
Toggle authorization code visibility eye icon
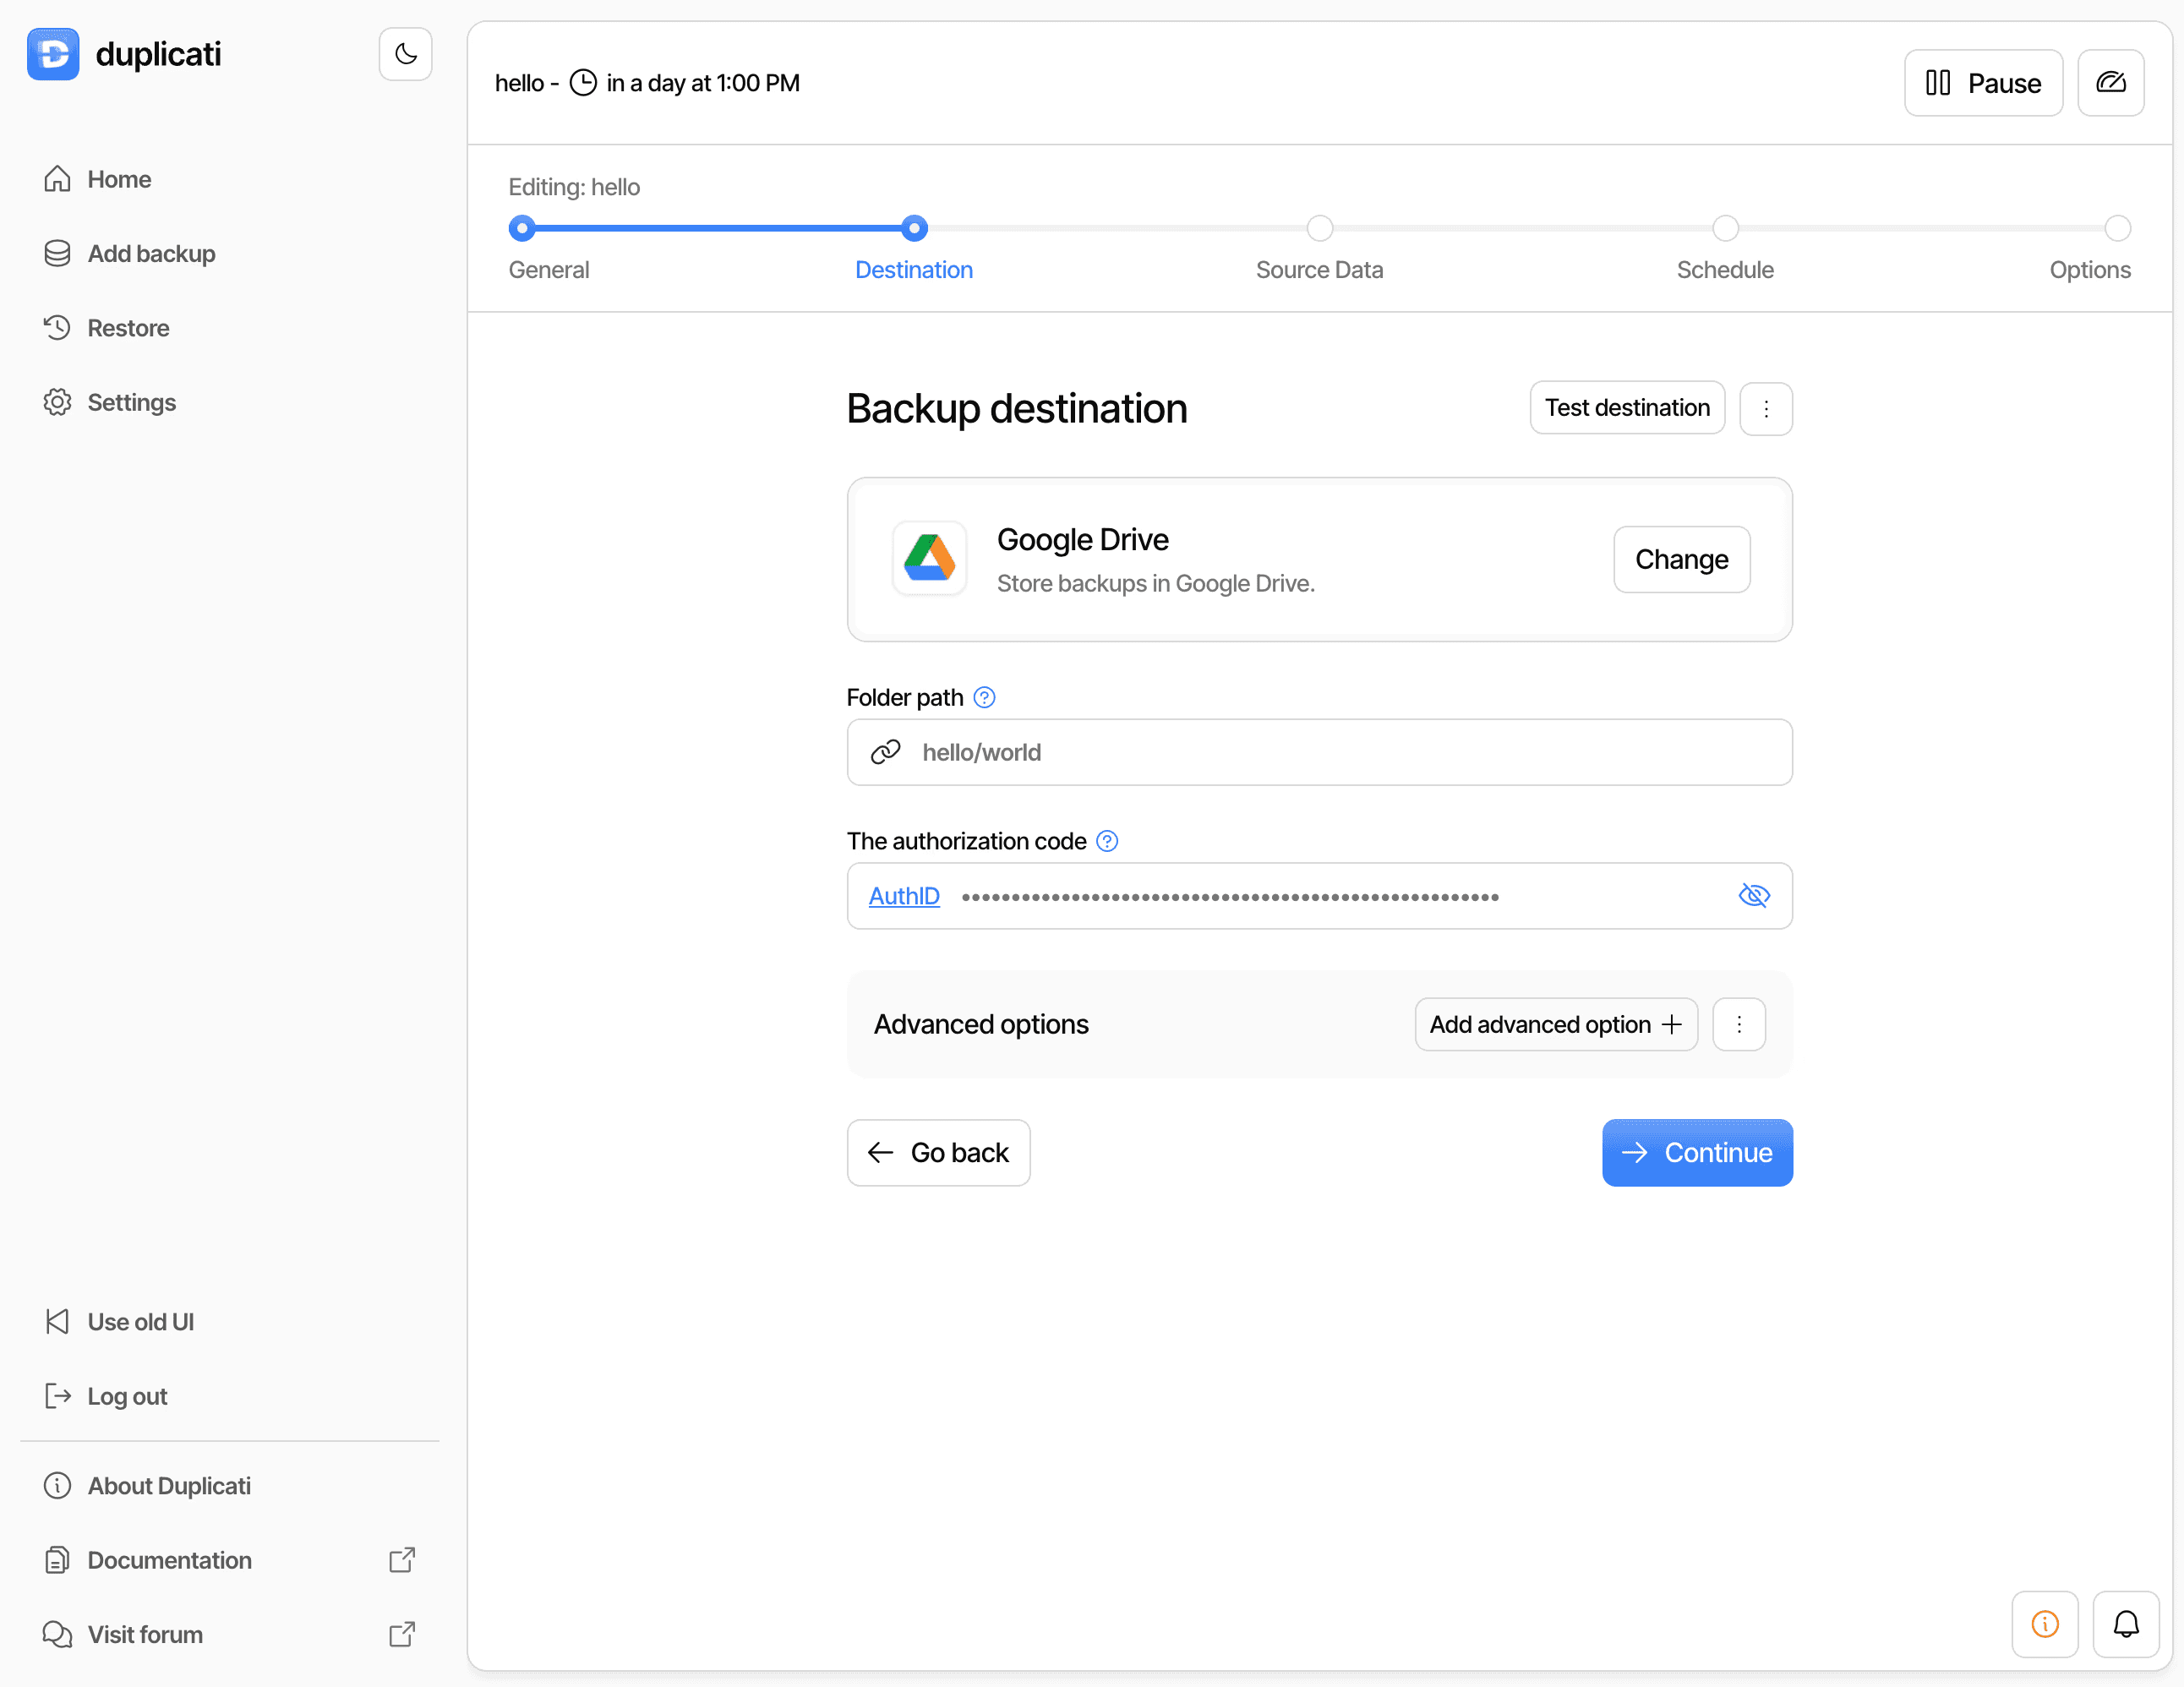pos(1754,896)
